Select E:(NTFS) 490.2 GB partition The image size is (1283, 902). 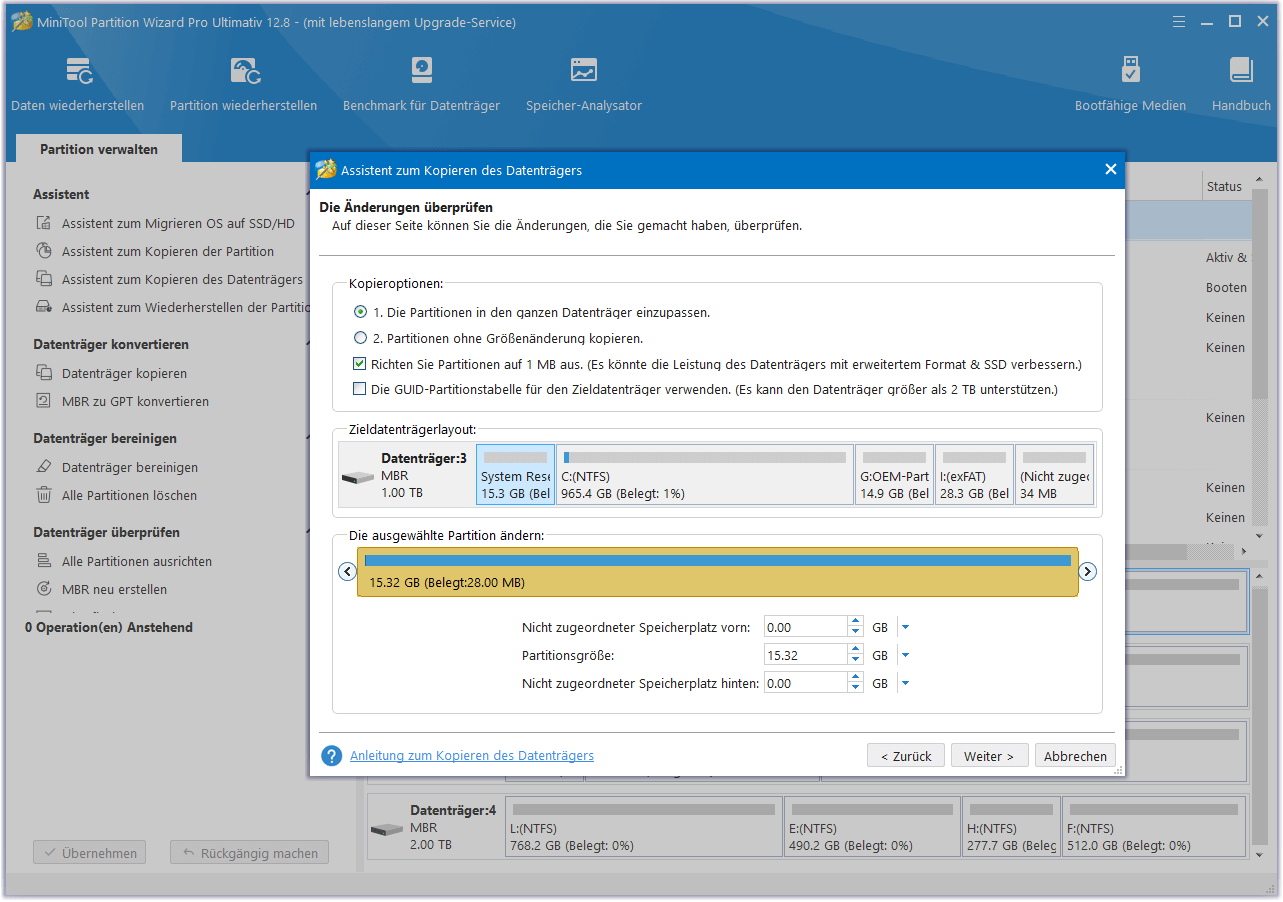872,826
